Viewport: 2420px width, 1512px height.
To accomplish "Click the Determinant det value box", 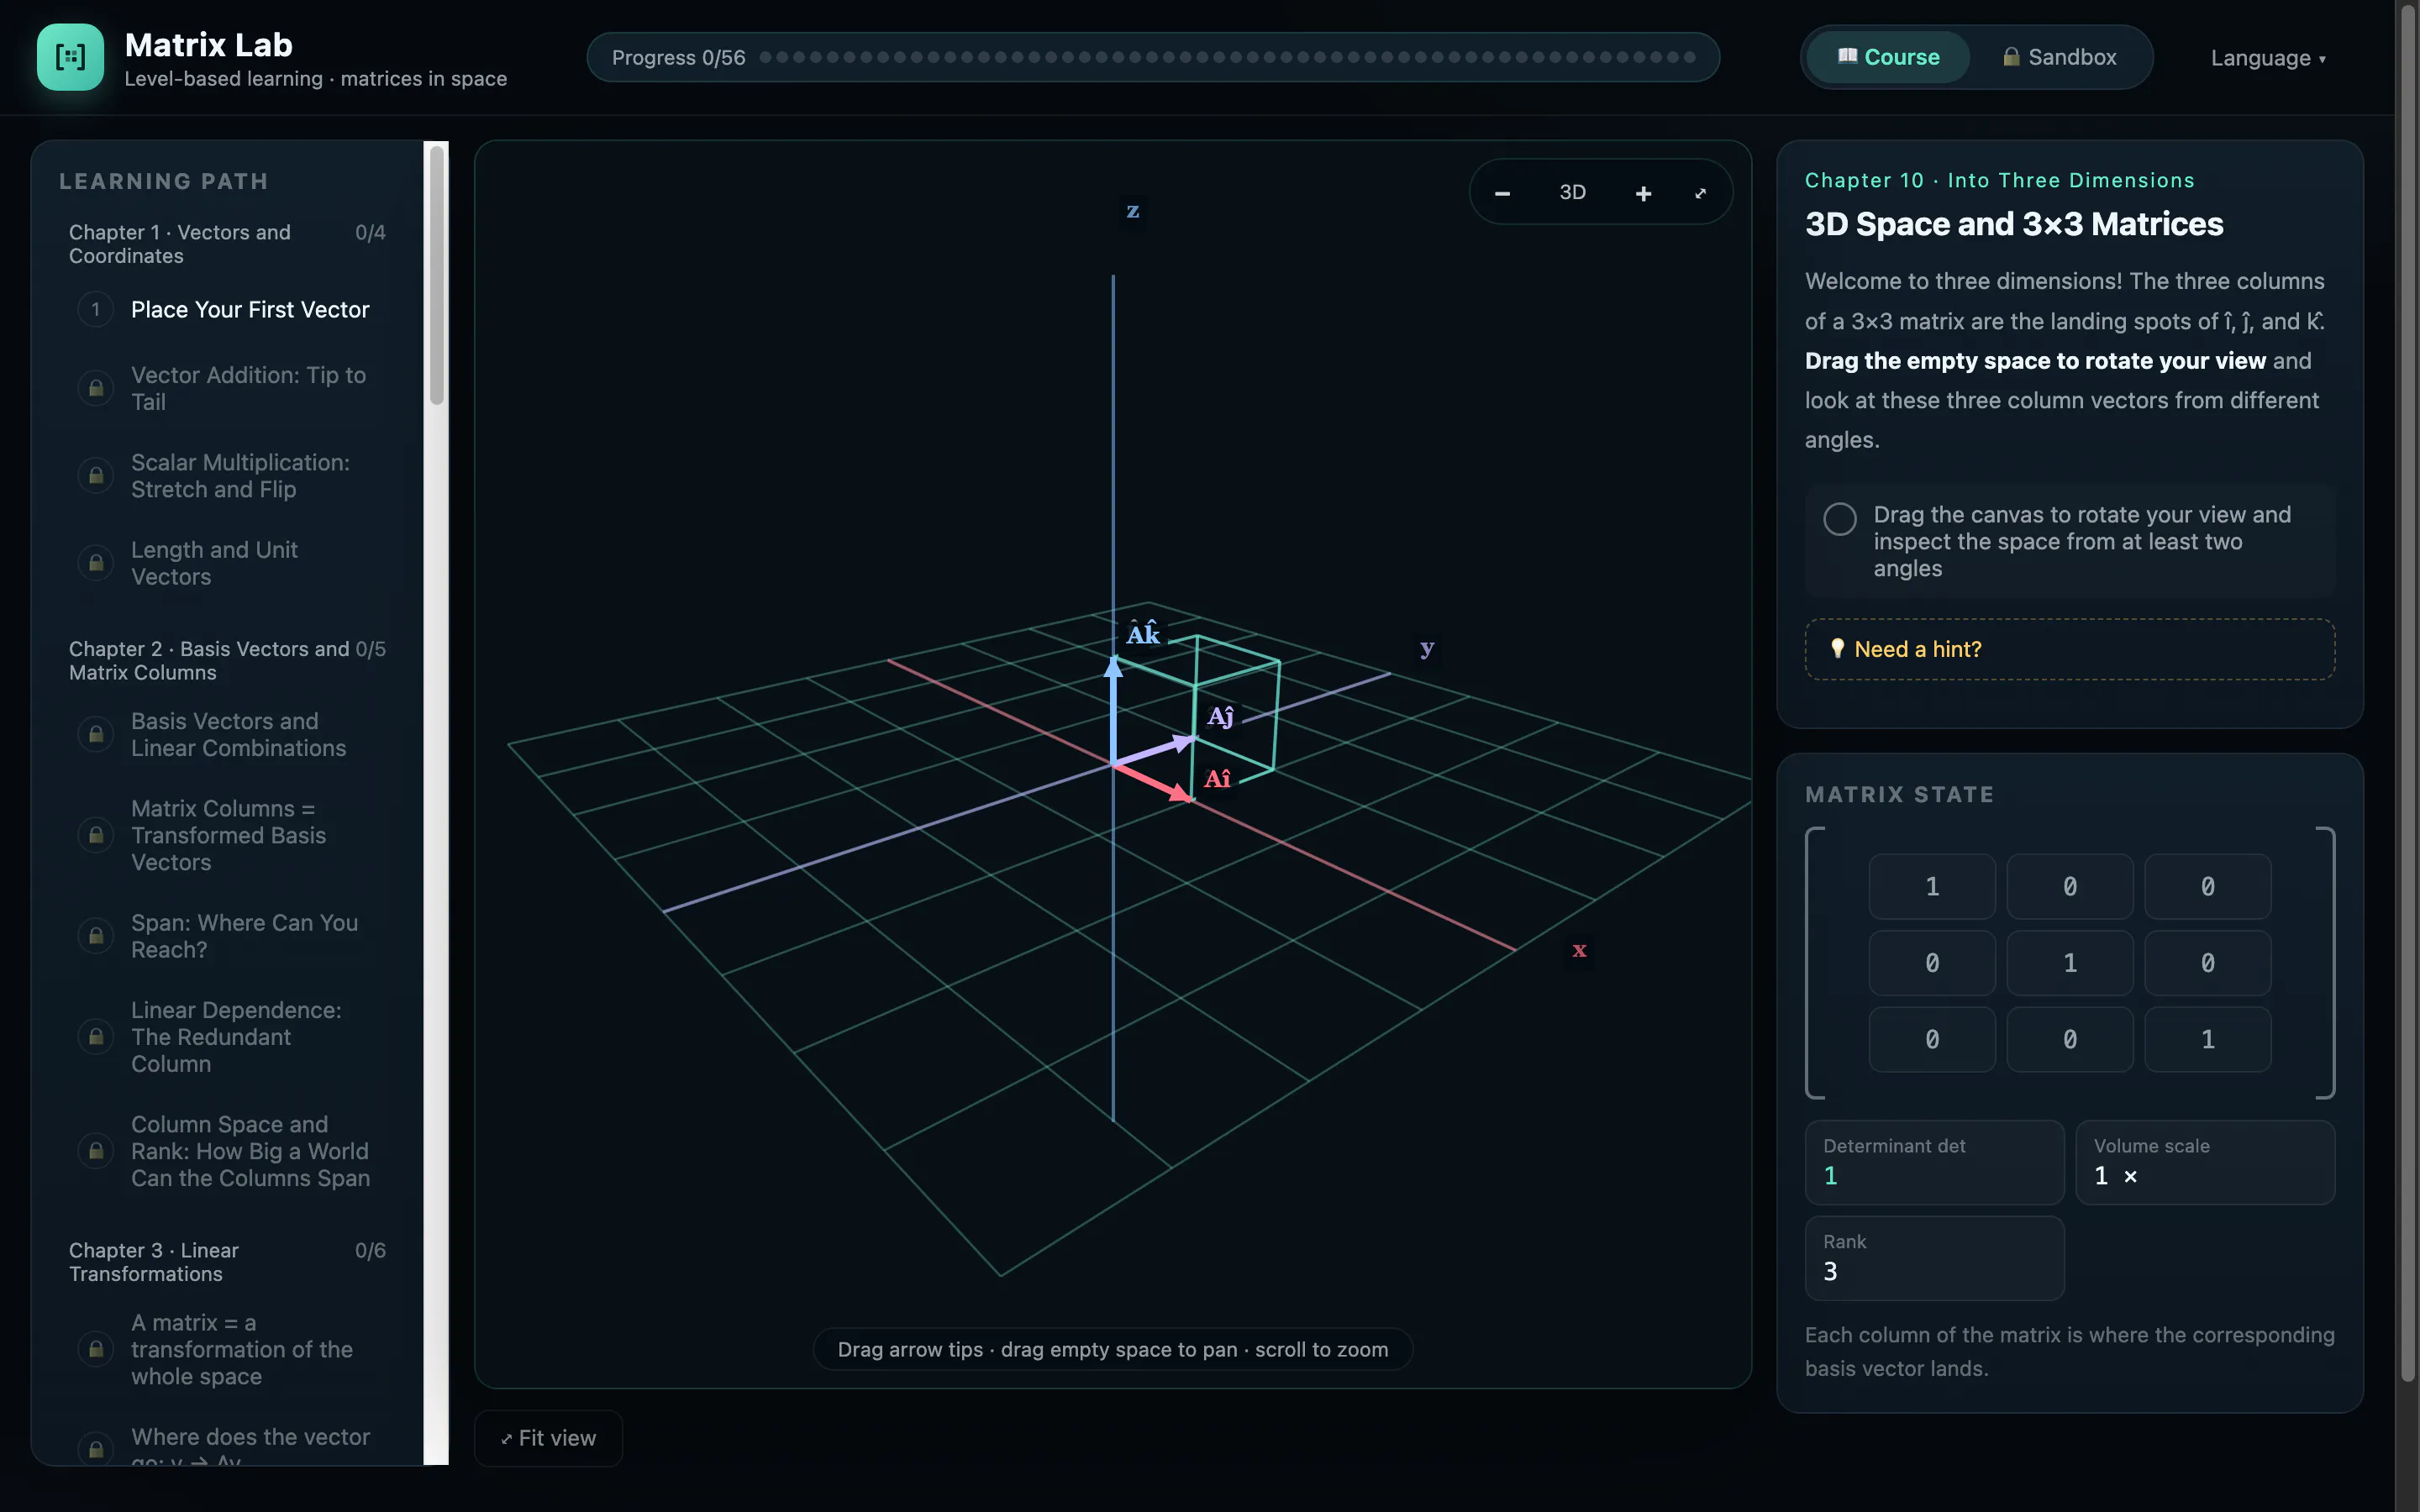I will click(x=1934, y=1162).
